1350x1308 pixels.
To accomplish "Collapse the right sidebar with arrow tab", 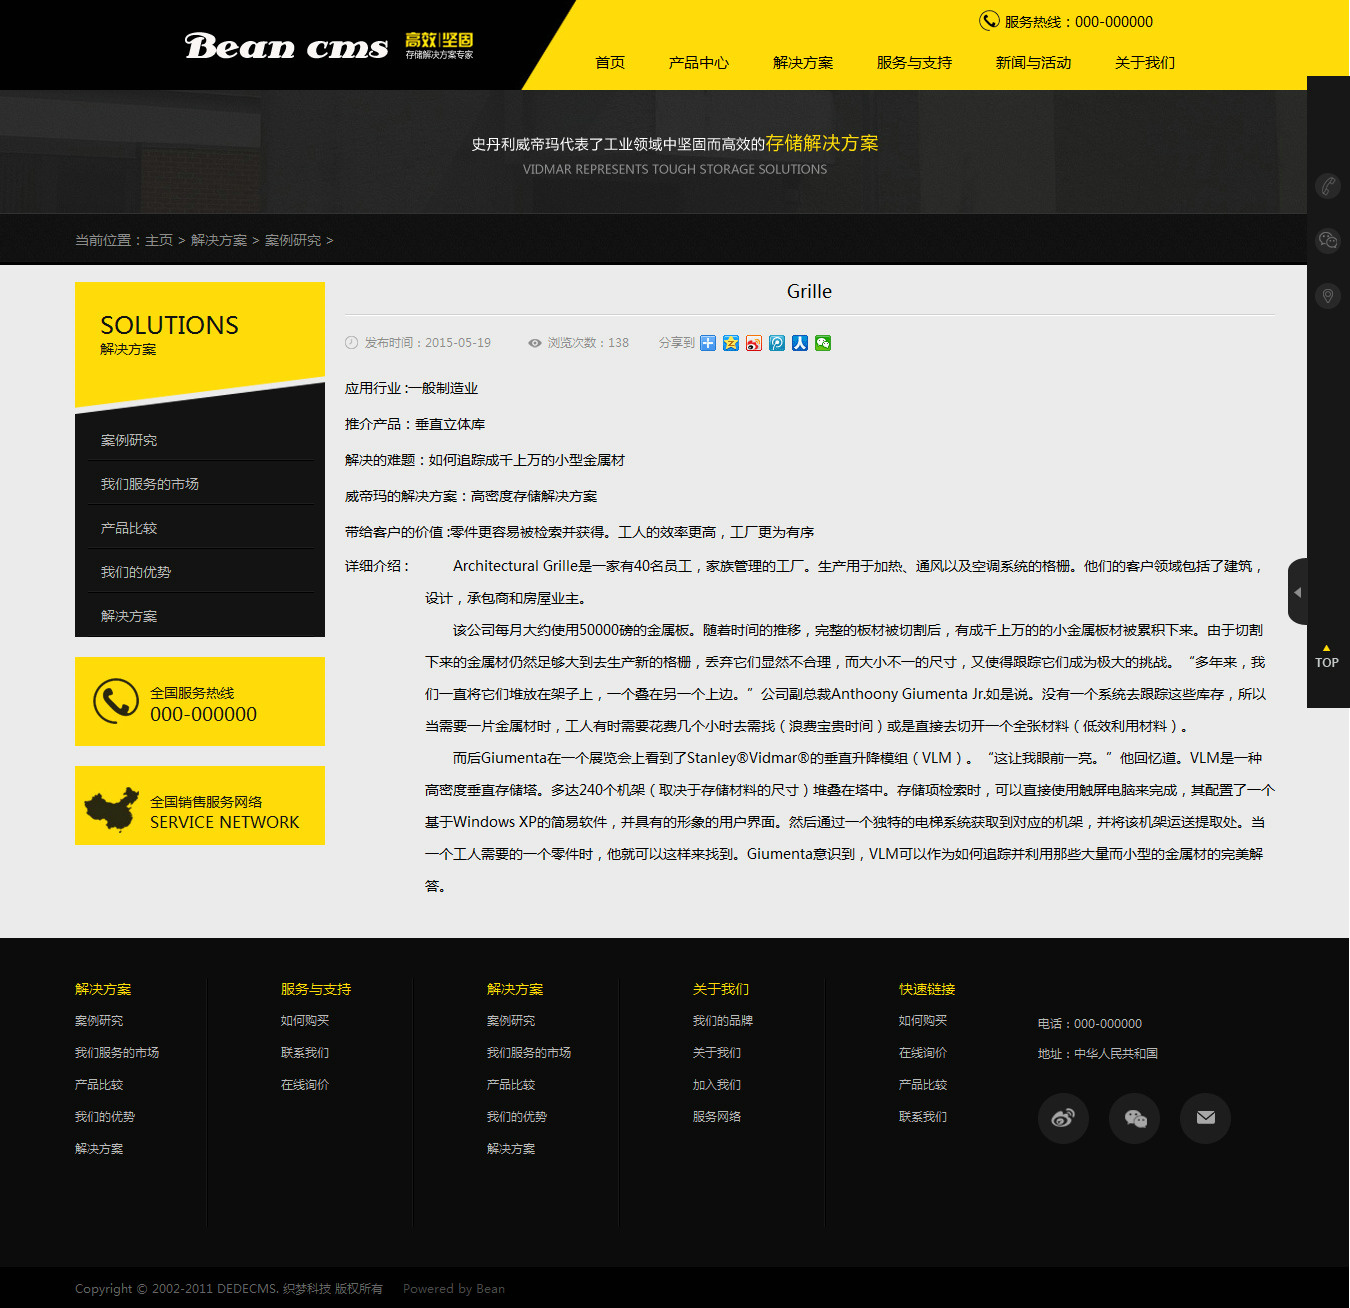I will click(x=1297, y=592).
